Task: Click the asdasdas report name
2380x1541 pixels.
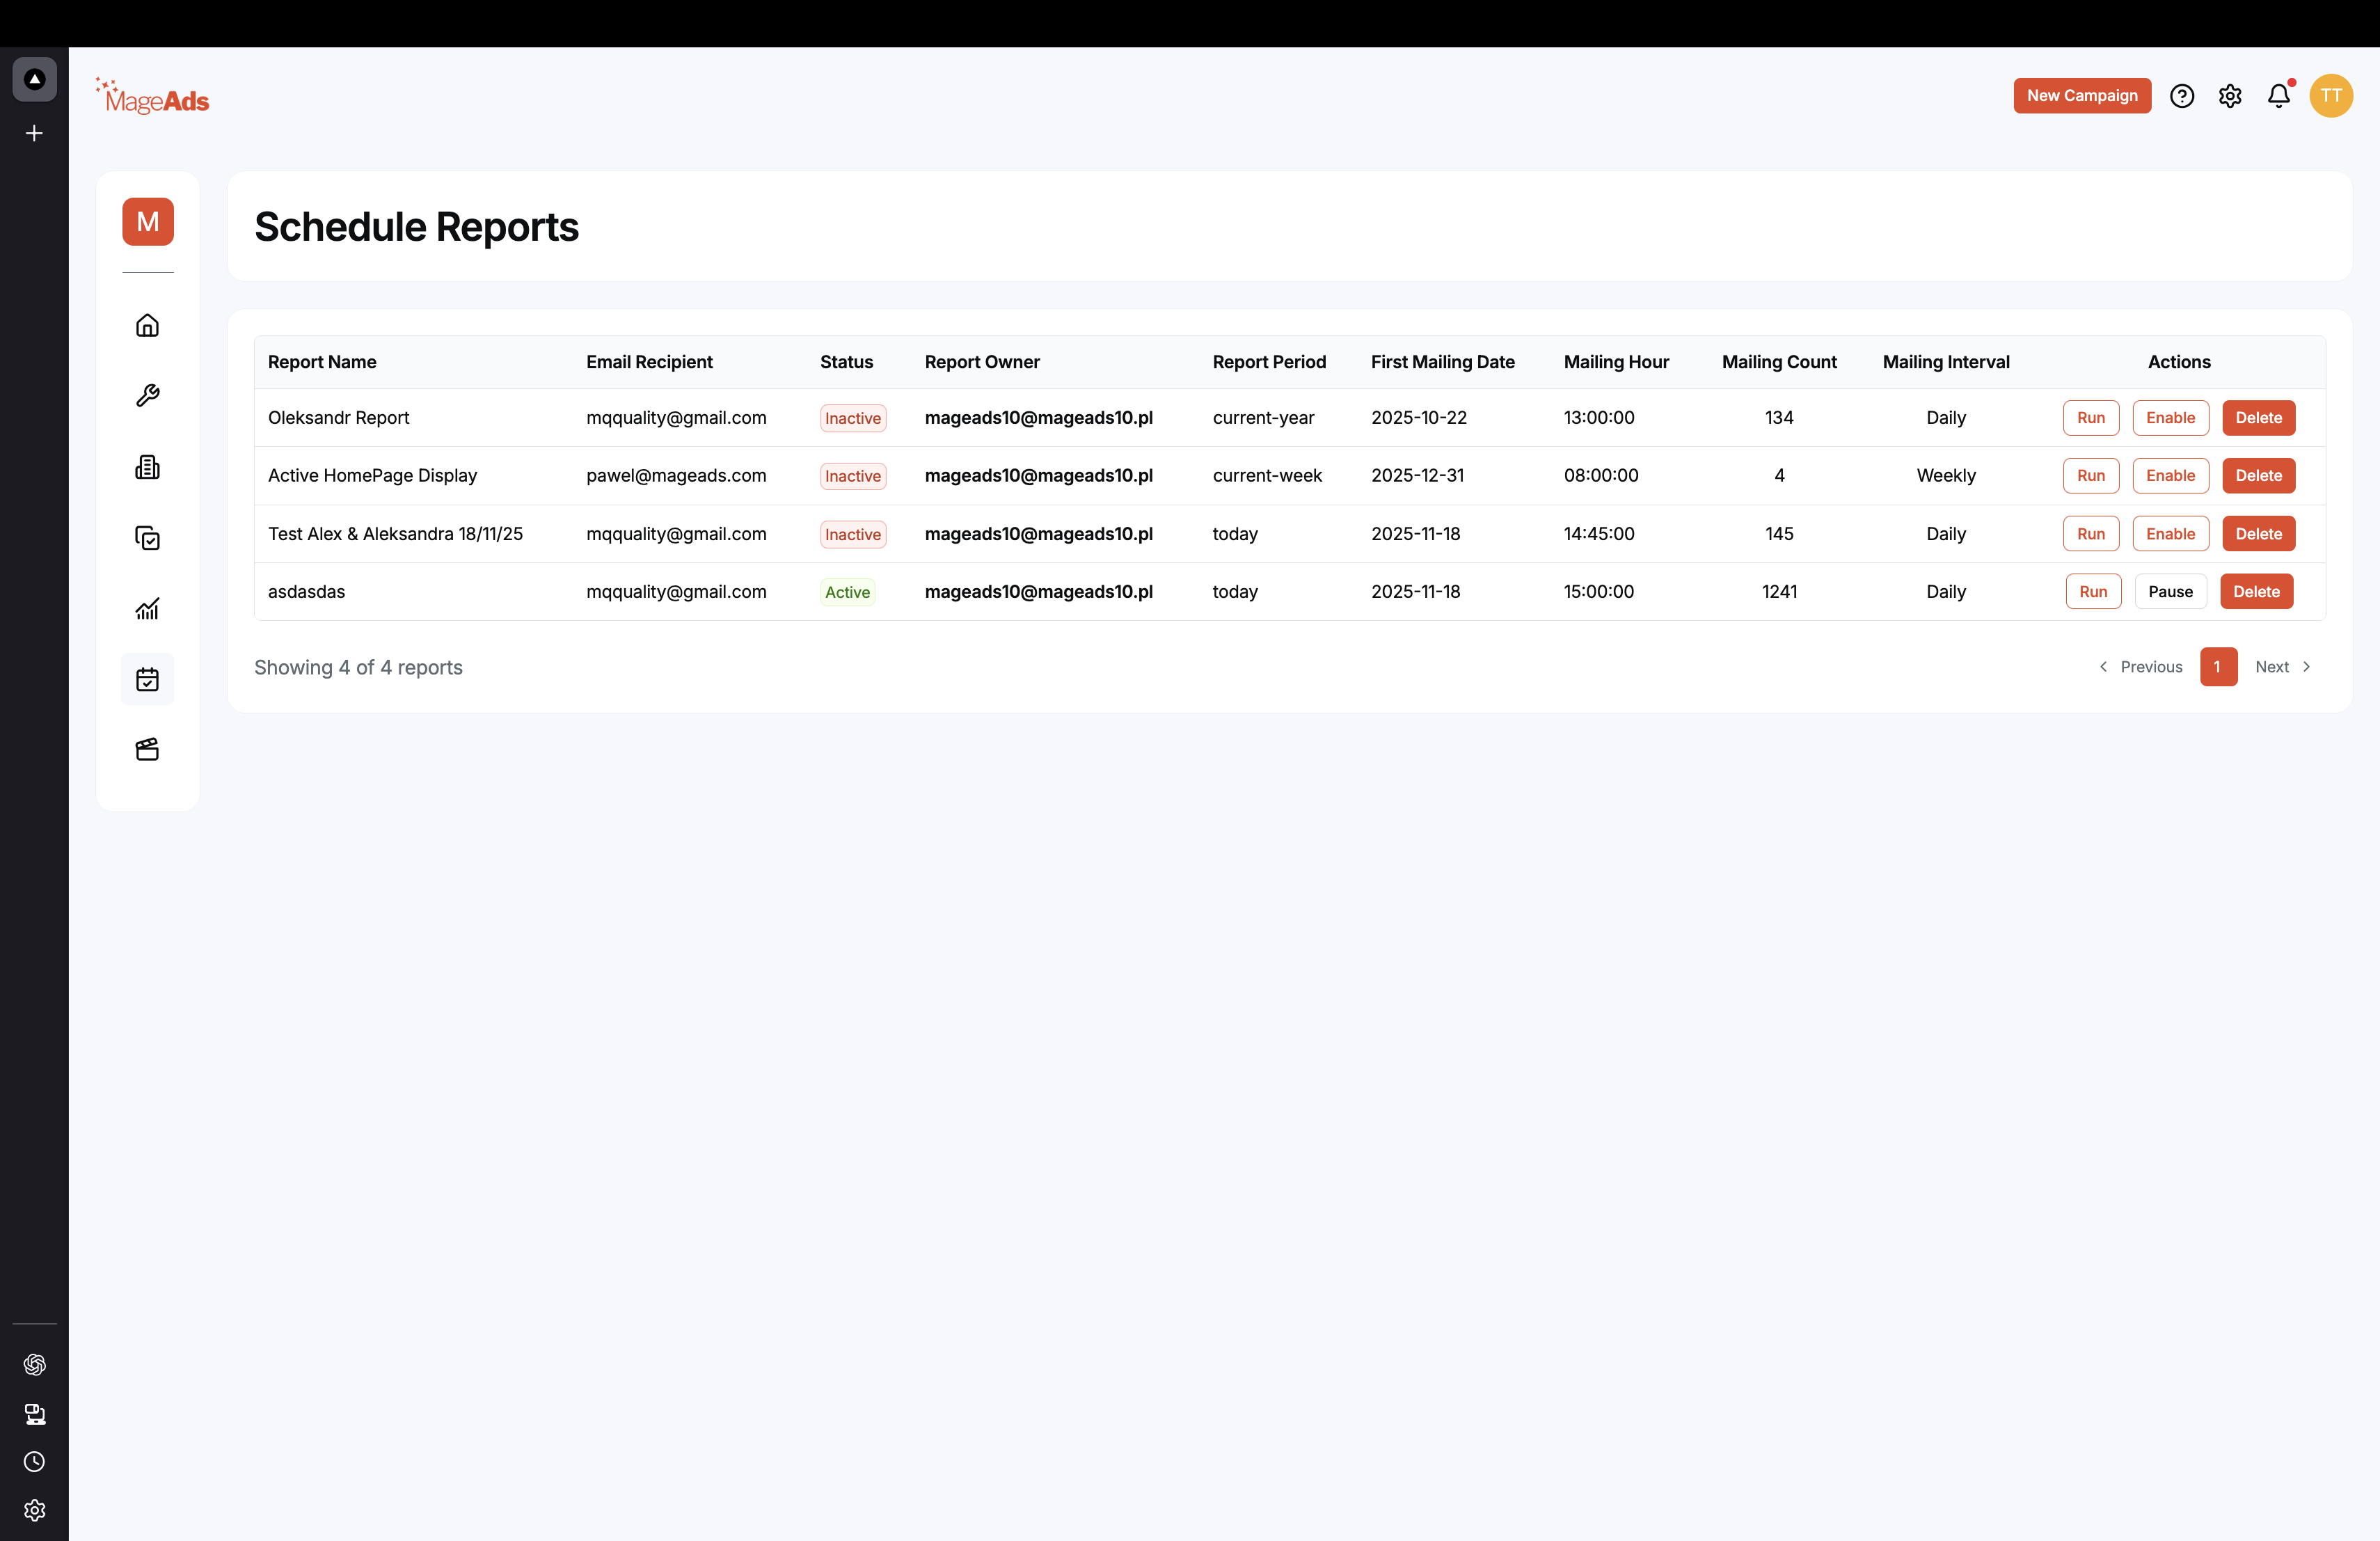Action: (306, 592)
